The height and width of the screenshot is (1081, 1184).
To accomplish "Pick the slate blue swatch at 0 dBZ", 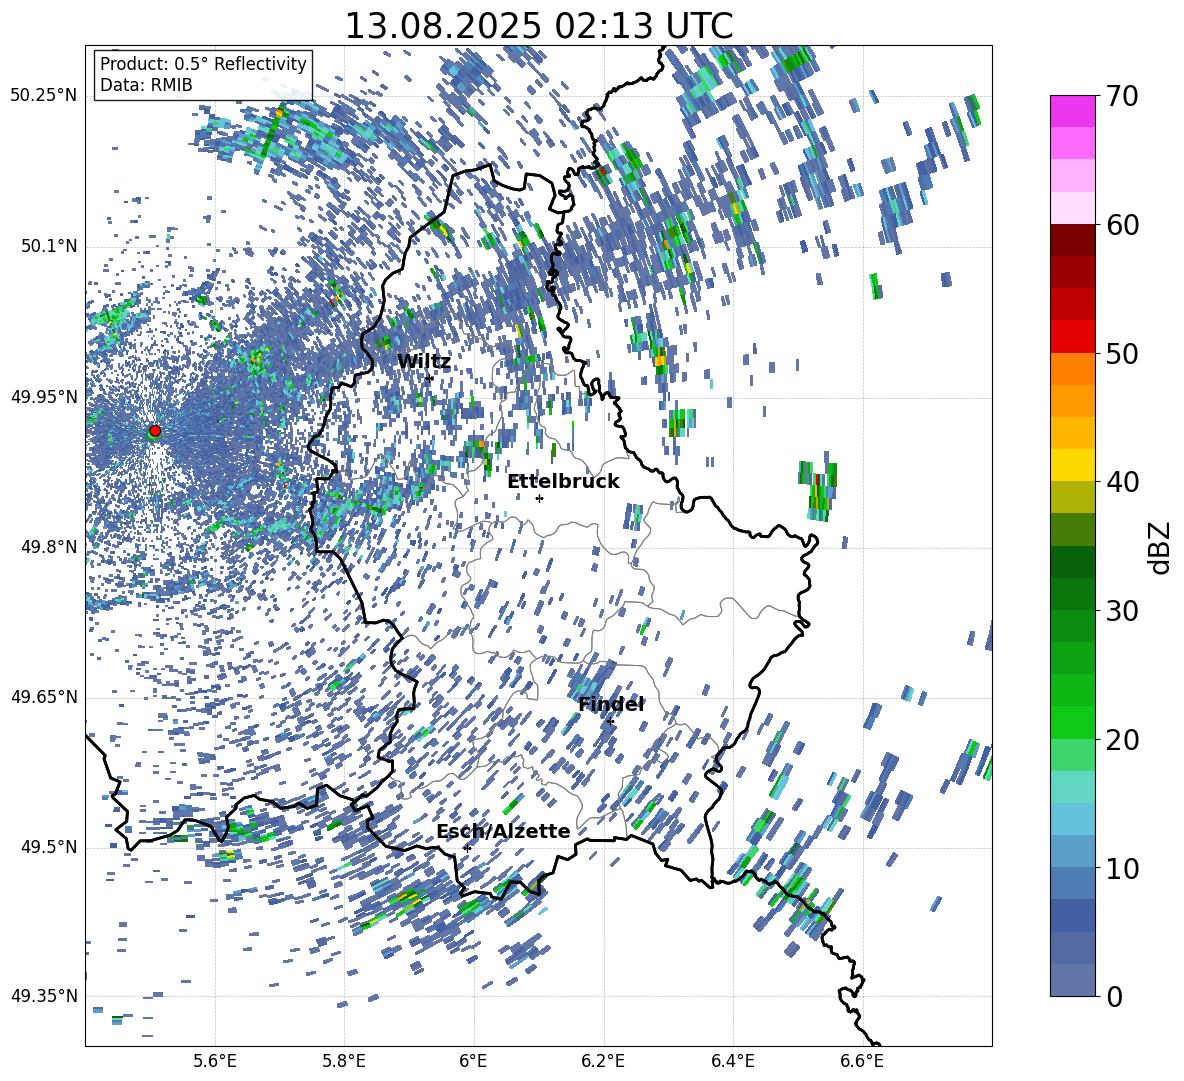I will click(x=1072, y=980).
